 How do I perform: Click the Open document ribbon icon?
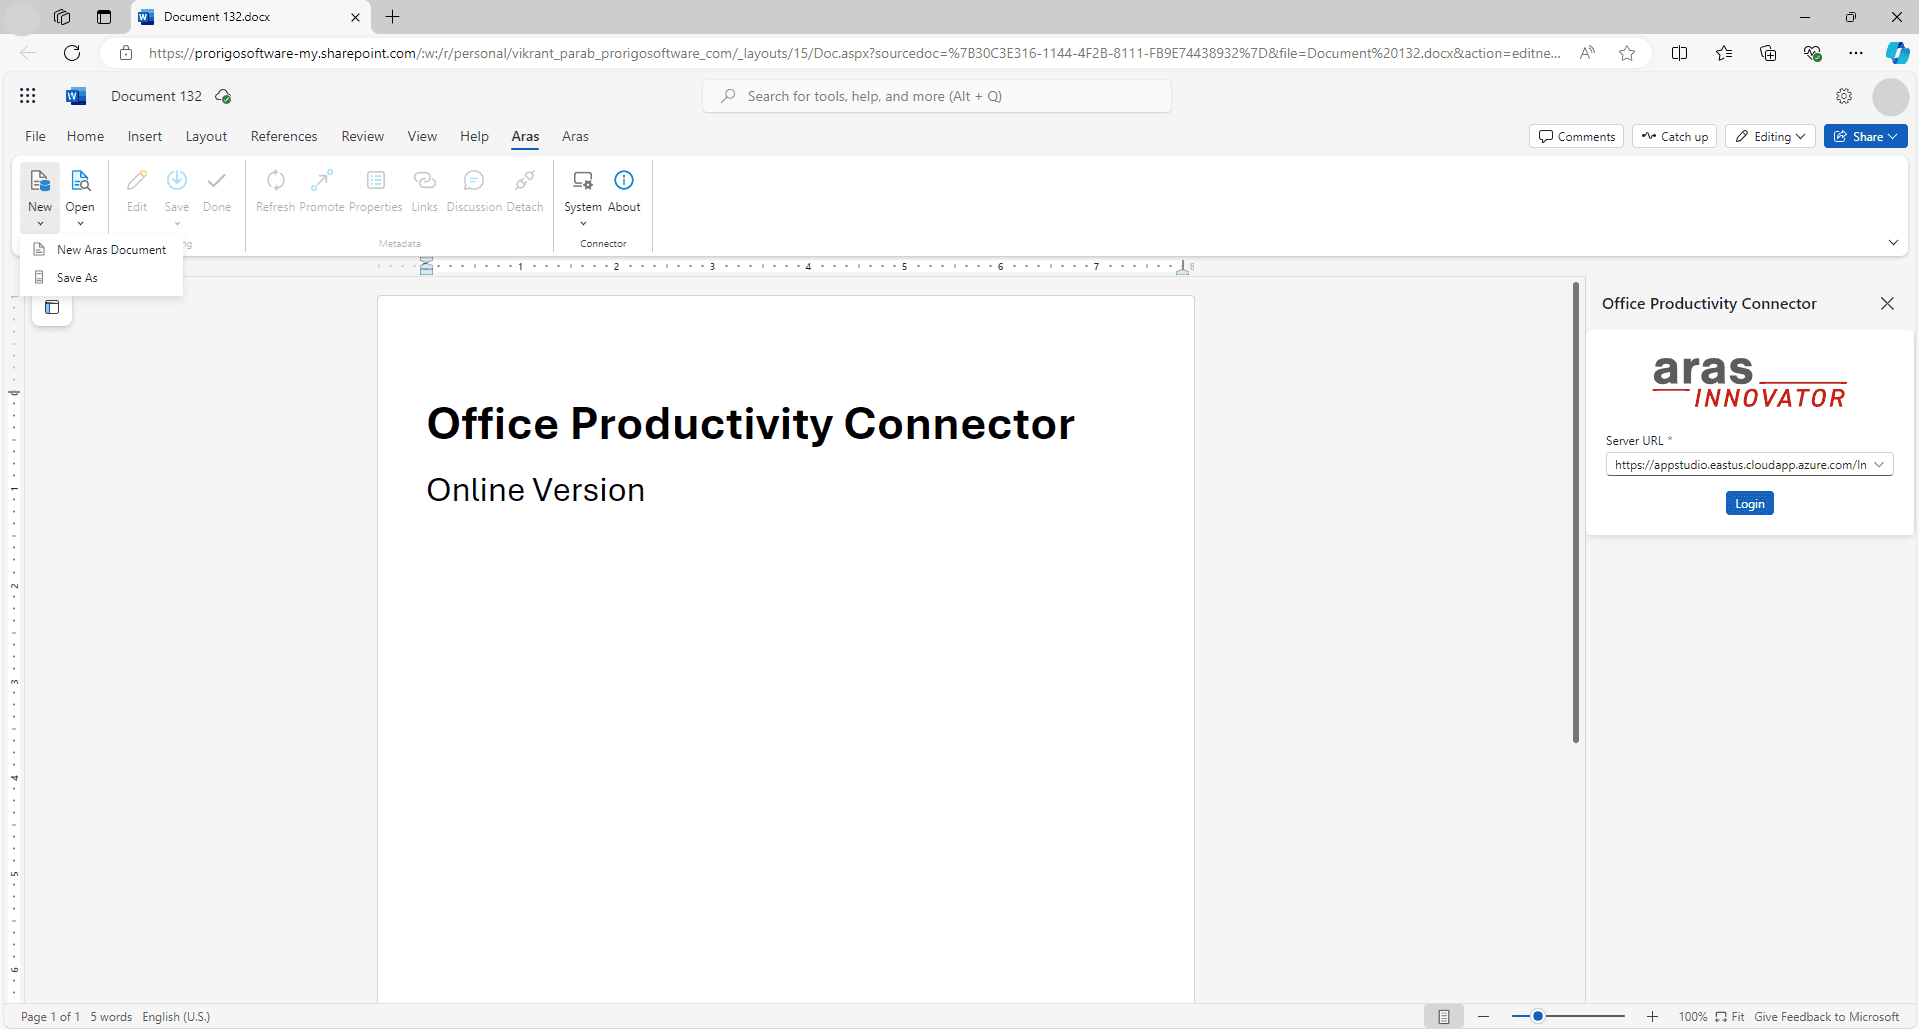tap(80, 181)
